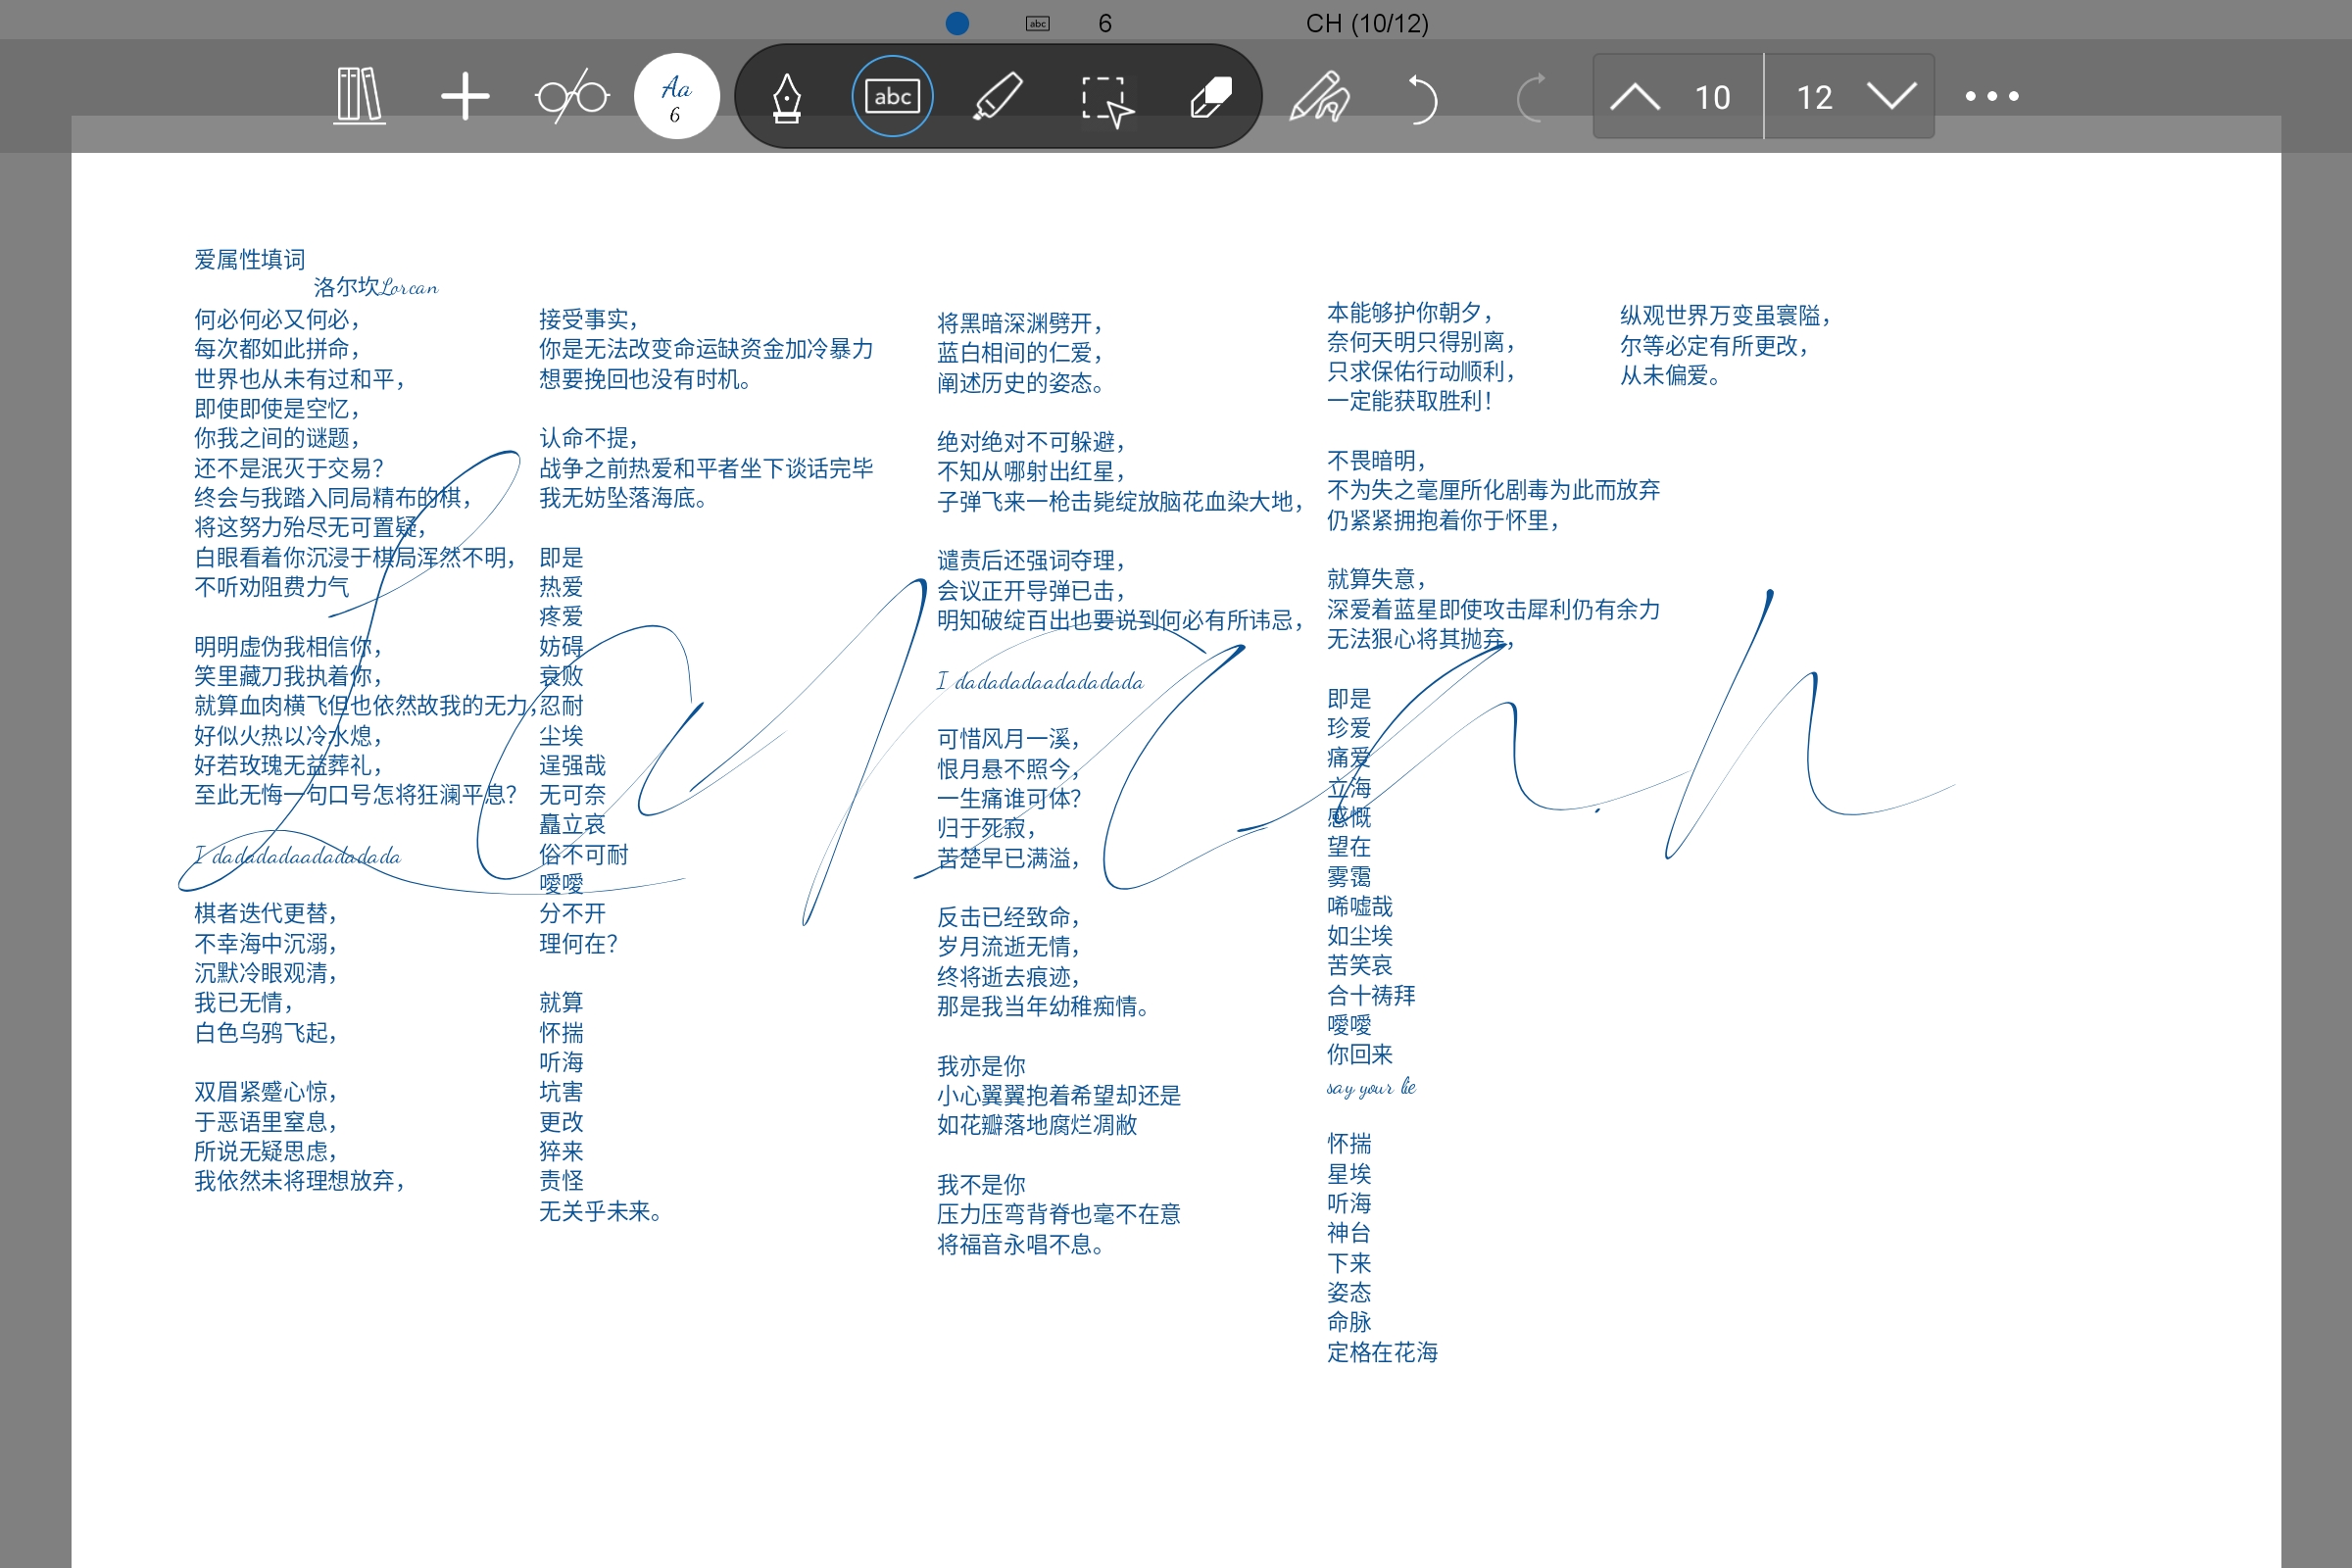Image resolution: width=2352 pixels, height=1568 pixels.
Task: Click the line 接受事实，
Action: [x=589, y=319]
